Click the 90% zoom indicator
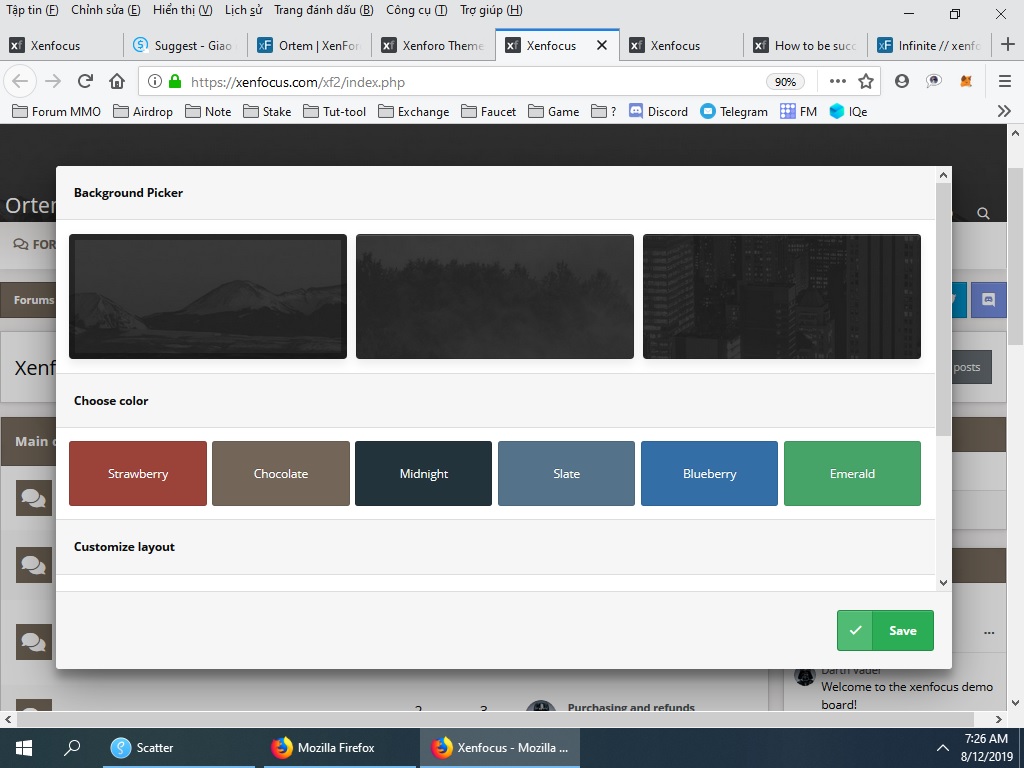 [x=785, y=82]
